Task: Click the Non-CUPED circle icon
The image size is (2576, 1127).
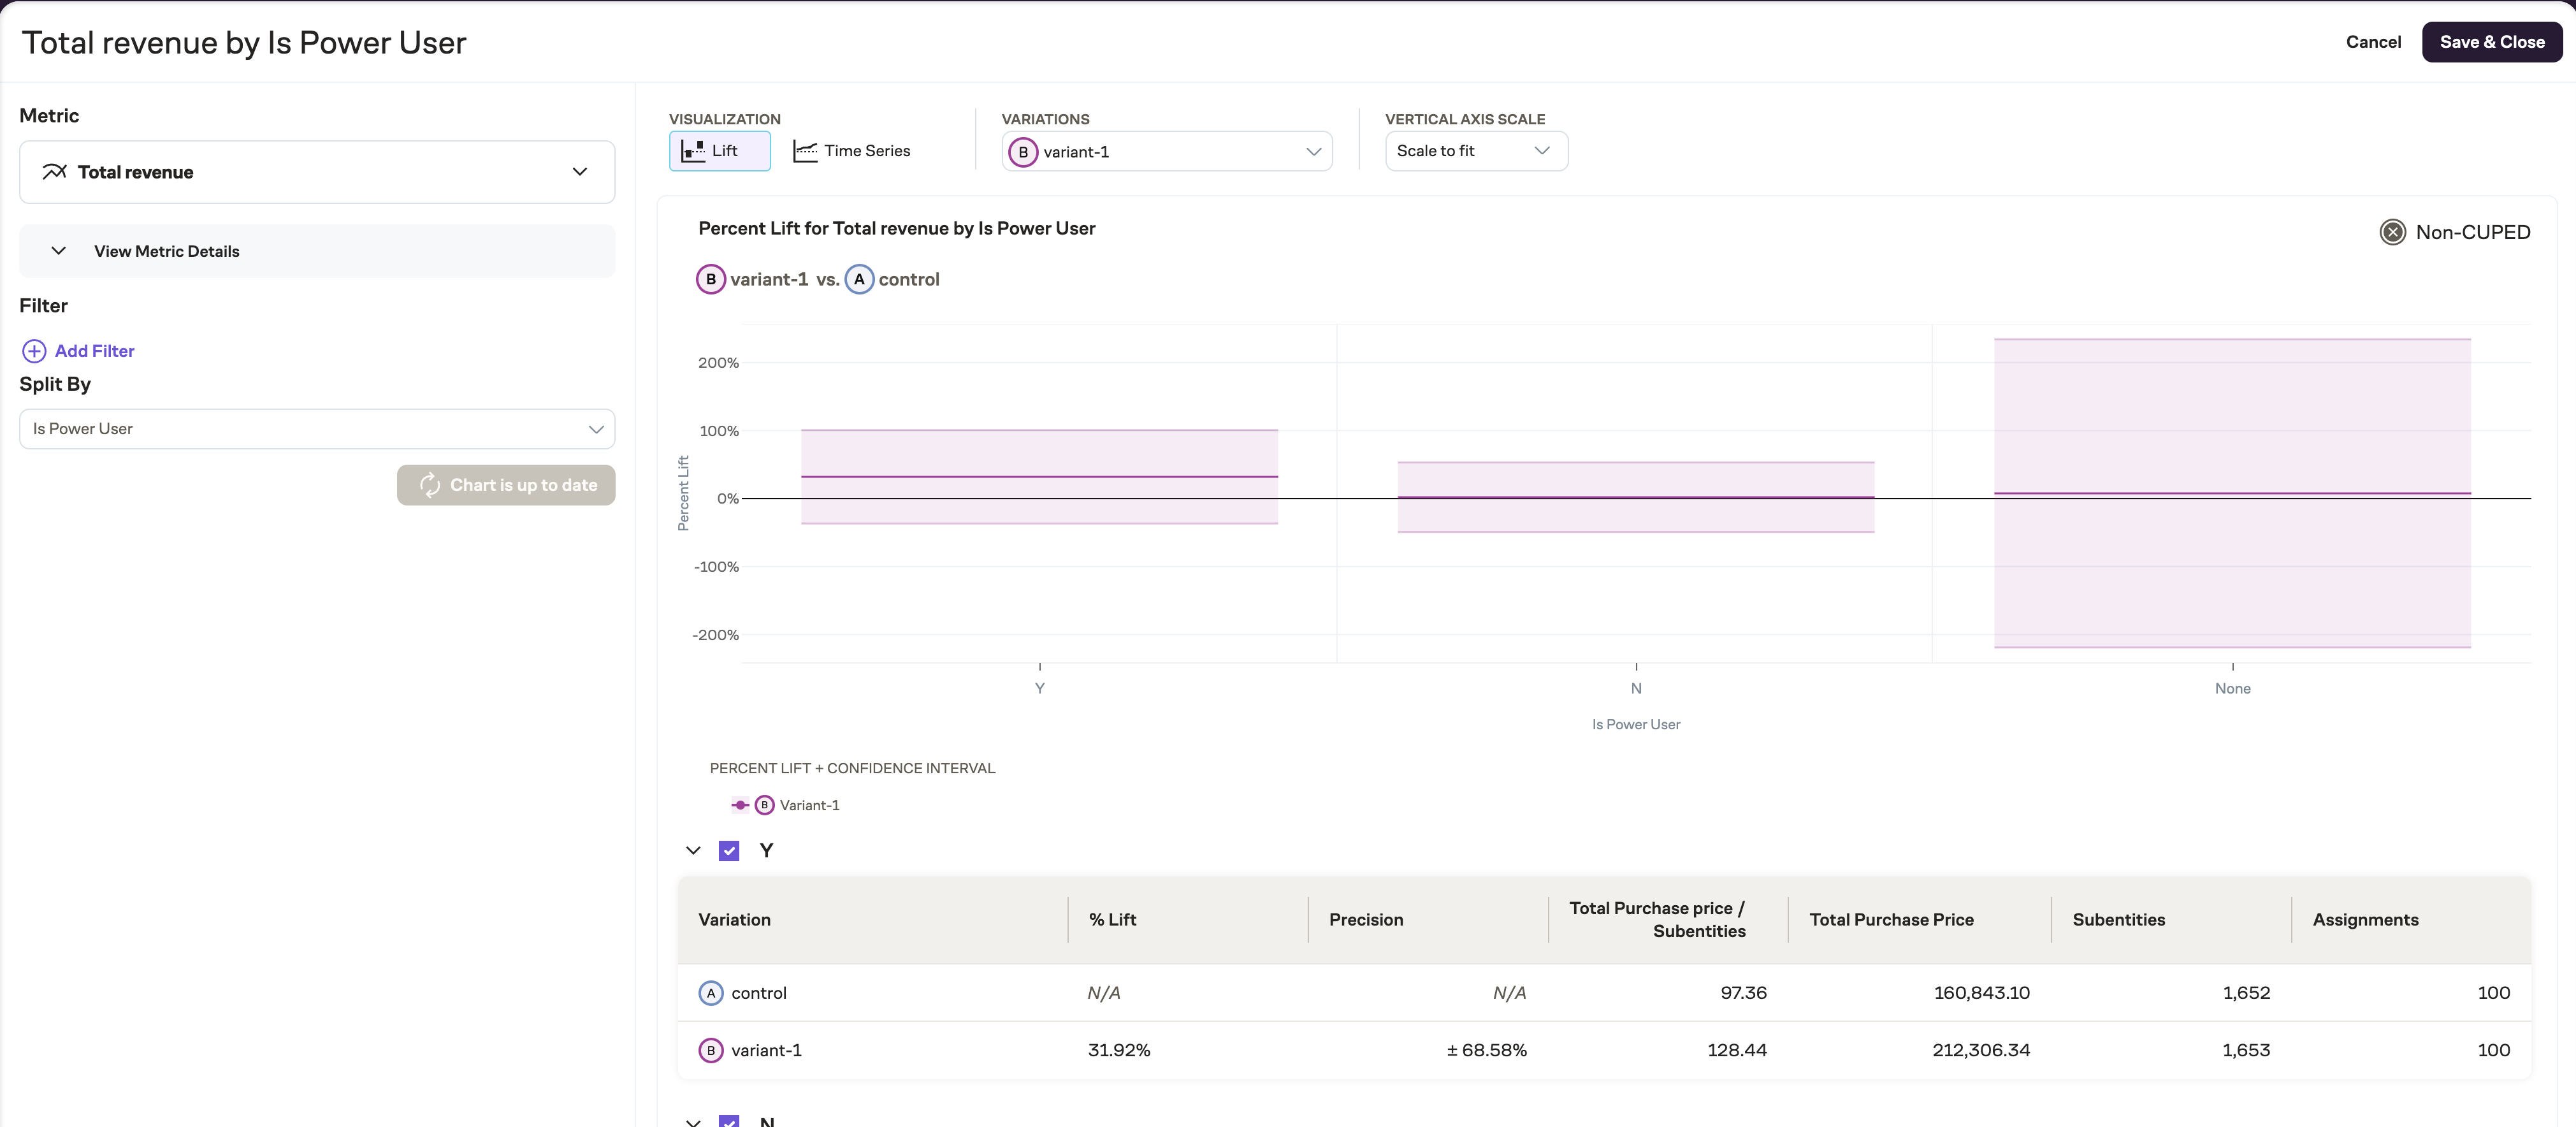Action: [2392, 232]
